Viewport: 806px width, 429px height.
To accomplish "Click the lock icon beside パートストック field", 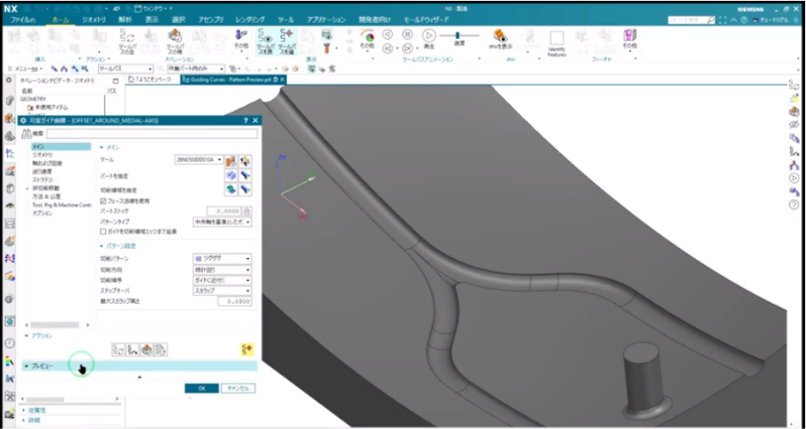I will pyautogui.click(x=246, y=211).
